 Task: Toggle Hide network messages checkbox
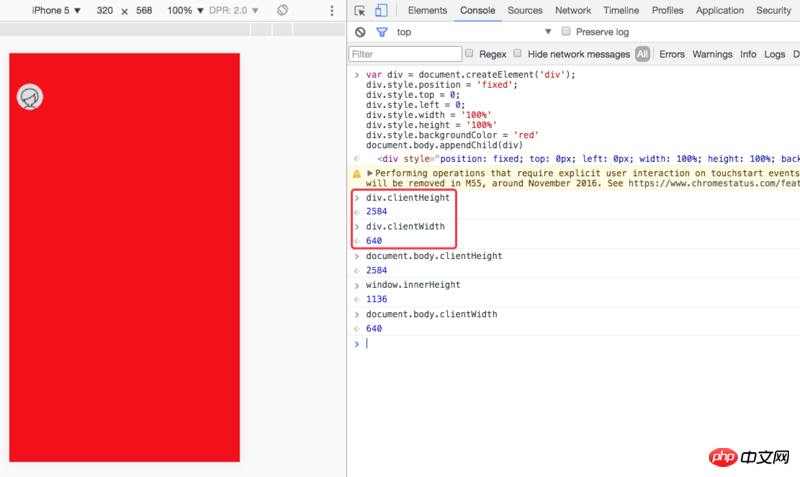pos(519,54)
